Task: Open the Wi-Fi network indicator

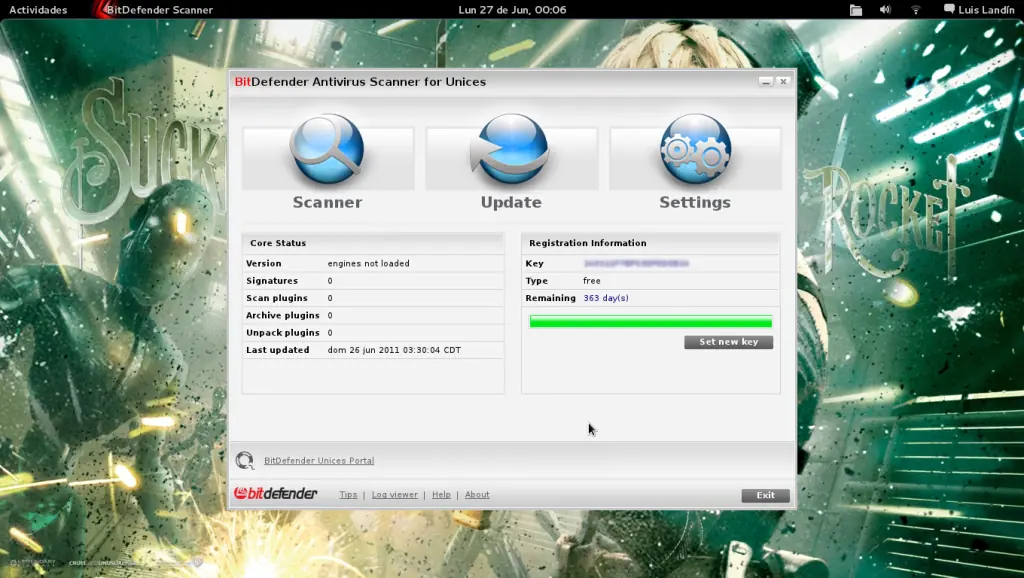Action: pyautogui.click(x=915, y=10)
